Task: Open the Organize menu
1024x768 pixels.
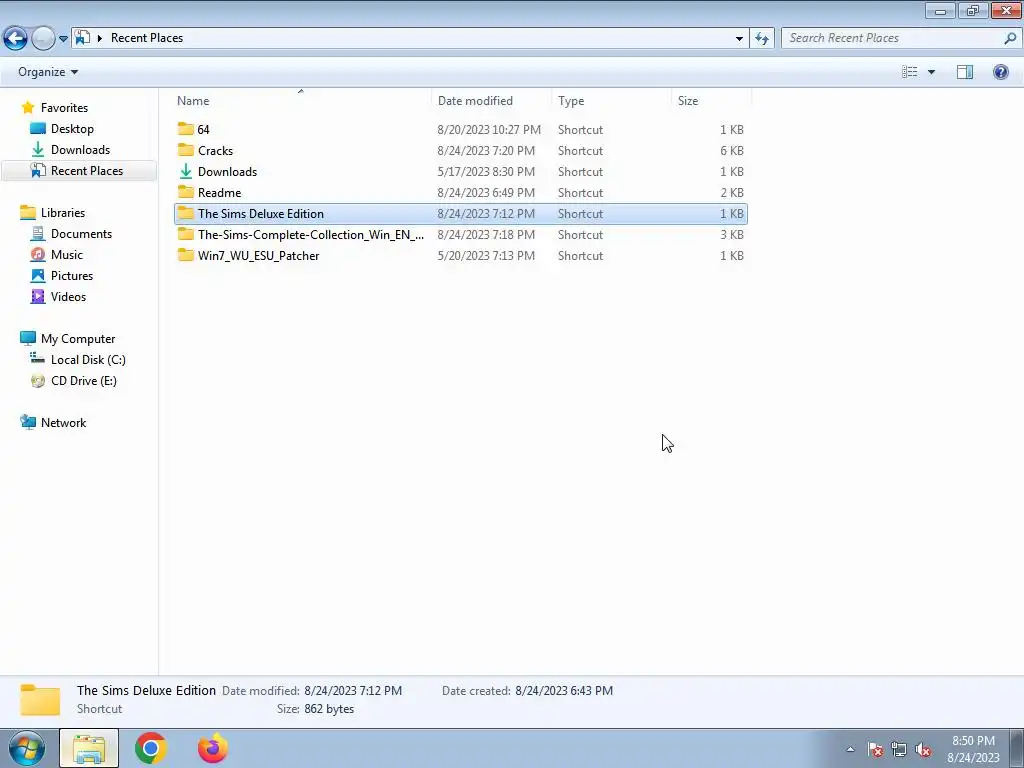Action: (48, 72)
